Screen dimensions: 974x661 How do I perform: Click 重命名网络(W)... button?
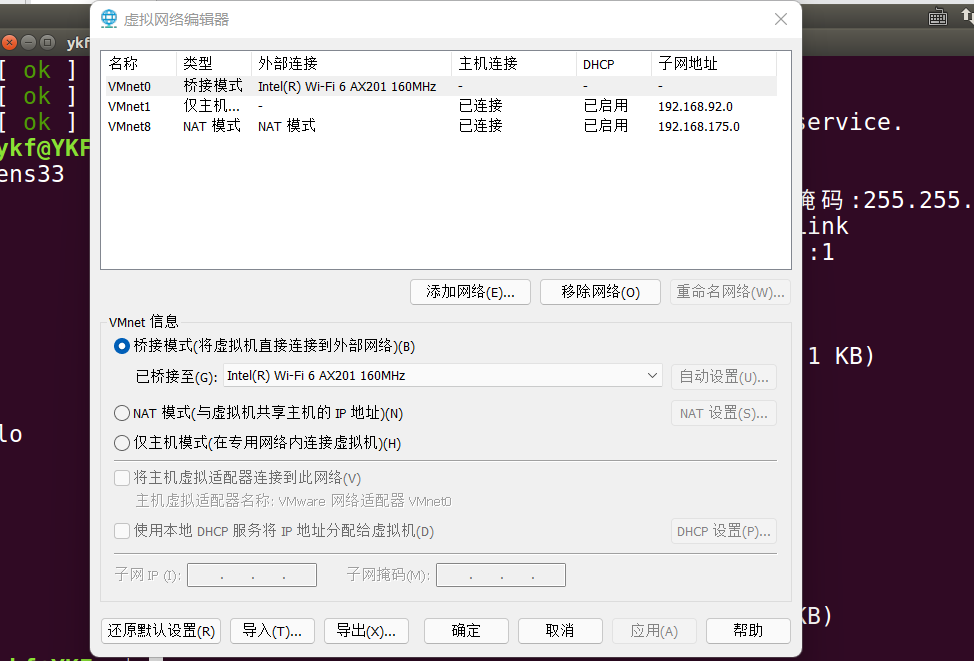730,292
